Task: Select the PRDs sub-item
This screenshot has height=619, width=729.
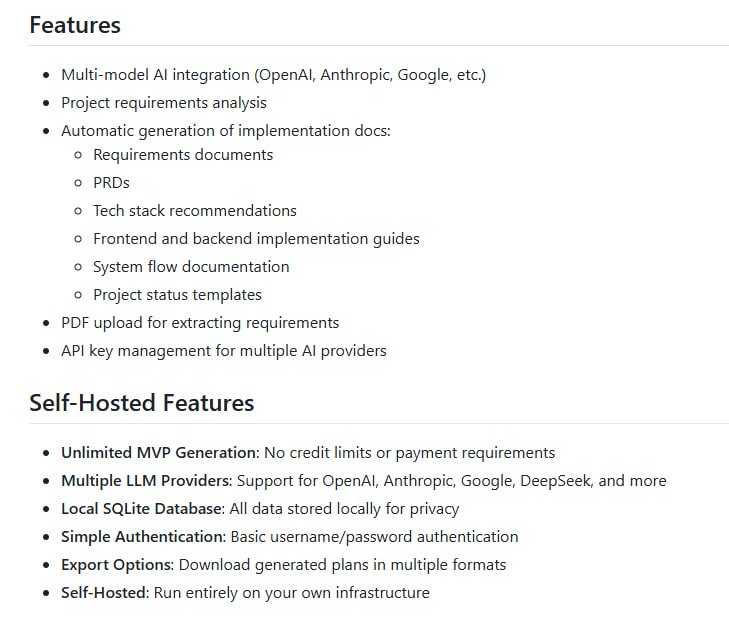Action: click(111, 183)
